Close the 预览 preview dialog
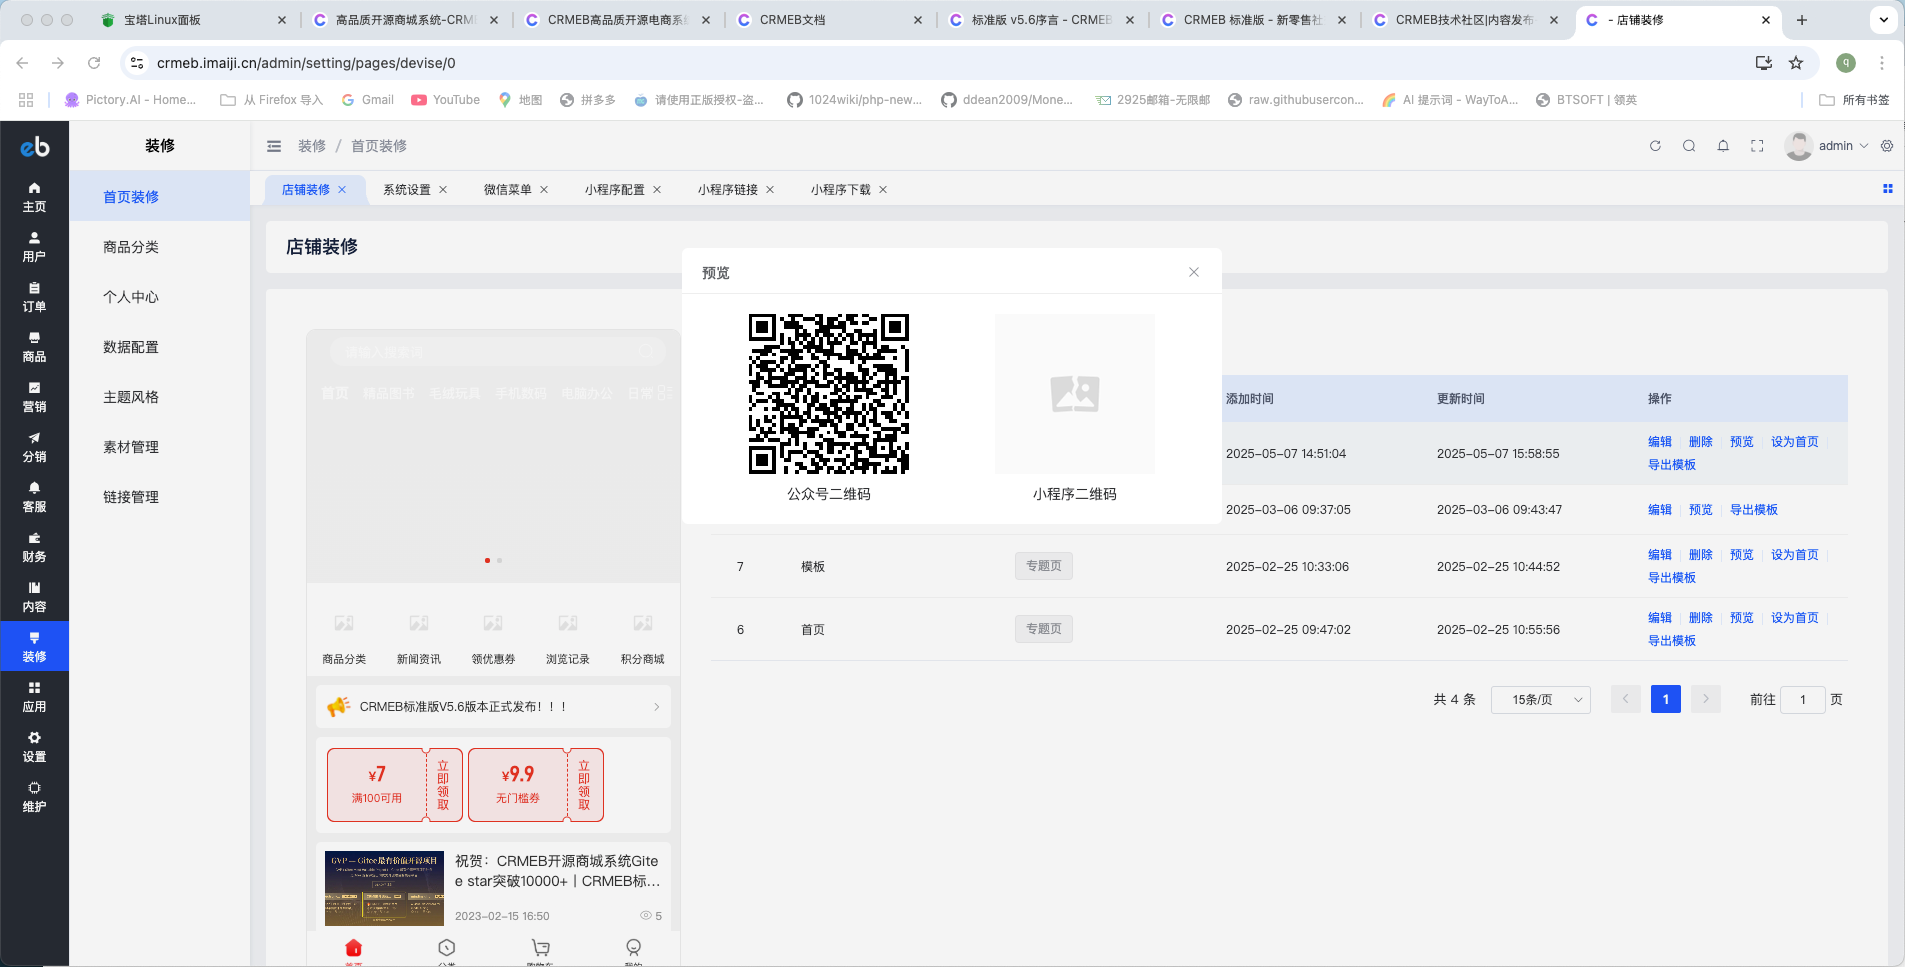1905x967 pixels. 1194,272
